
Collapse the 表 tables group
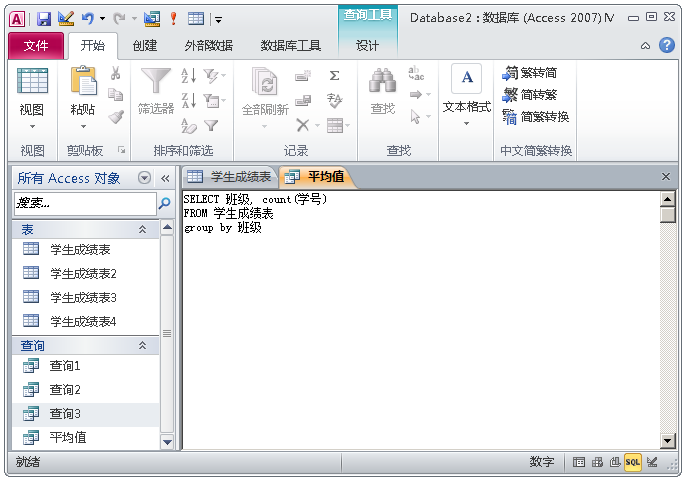(142, 229)
